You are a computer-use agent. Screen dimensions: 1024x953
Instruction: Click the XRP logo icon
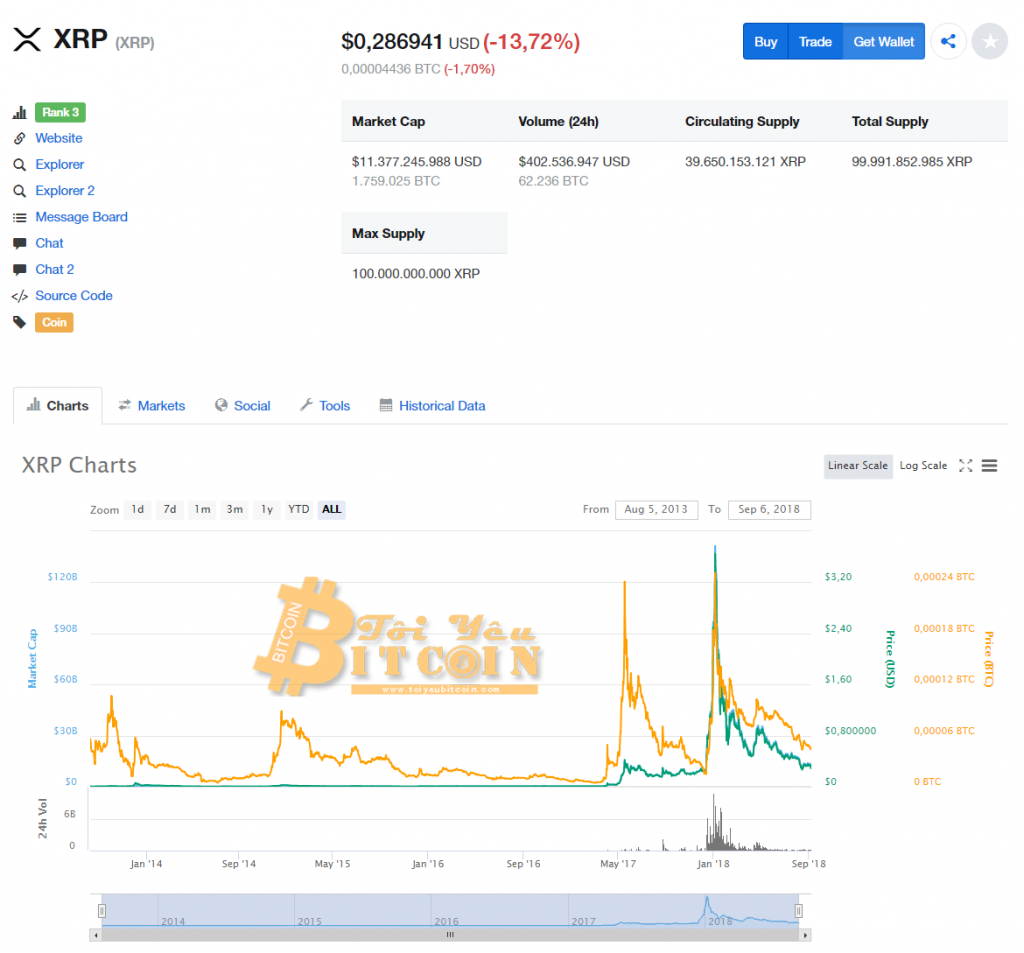coord(27,40)
